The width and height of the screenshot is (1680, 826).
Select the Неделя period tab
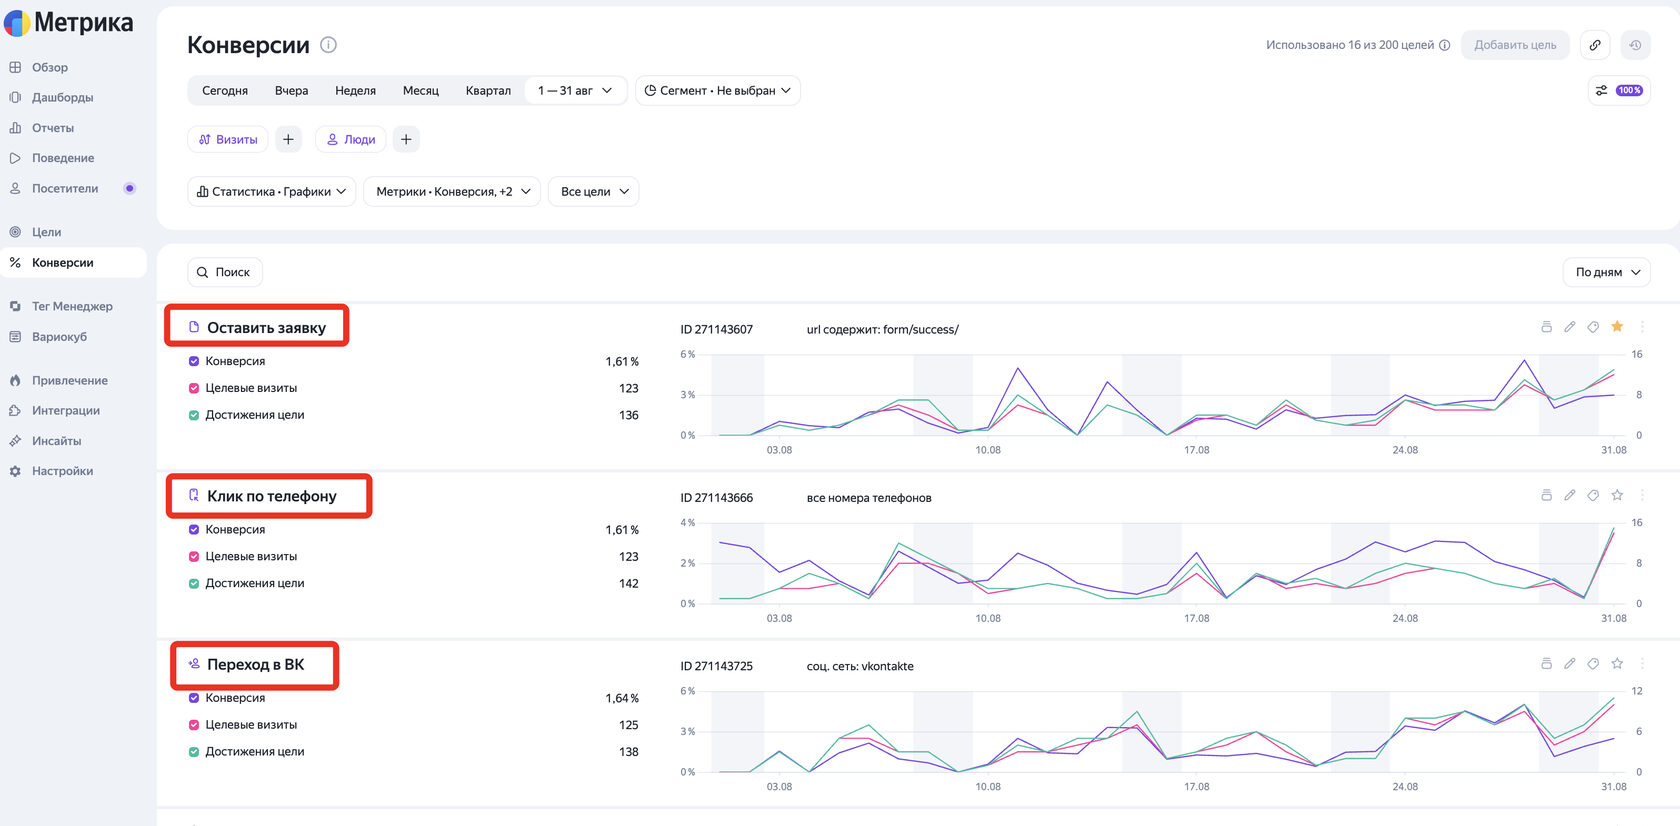[x=355, y=90]
